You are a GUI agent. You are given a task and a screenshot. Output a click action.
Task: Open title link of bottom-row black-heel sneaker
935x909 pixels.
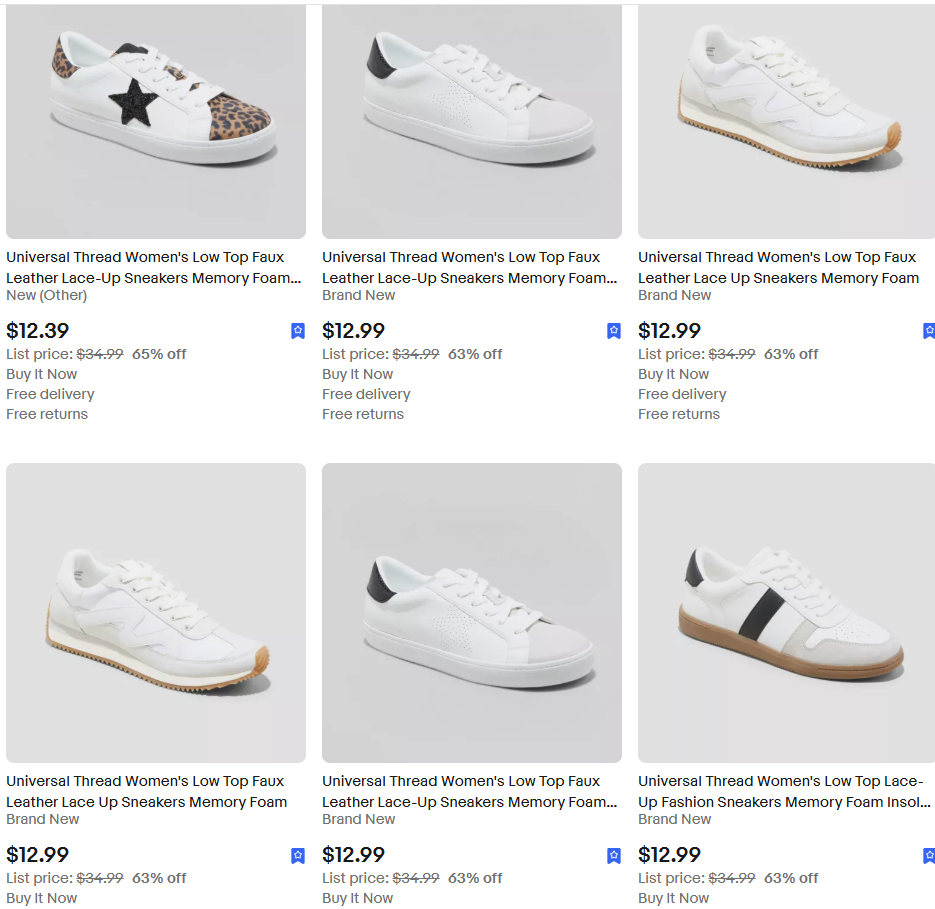469,792
